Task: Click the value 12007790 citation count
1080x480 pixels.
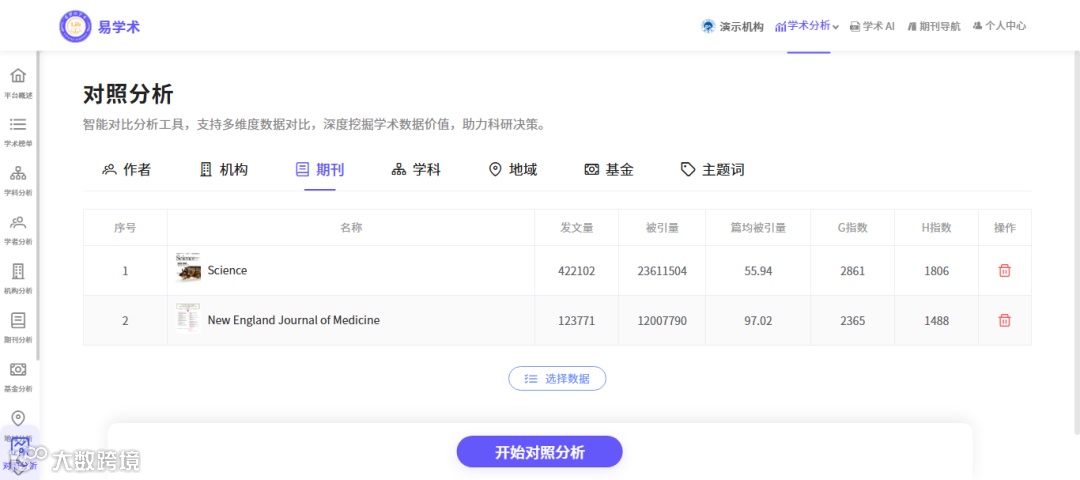Action: coord(662,320)
